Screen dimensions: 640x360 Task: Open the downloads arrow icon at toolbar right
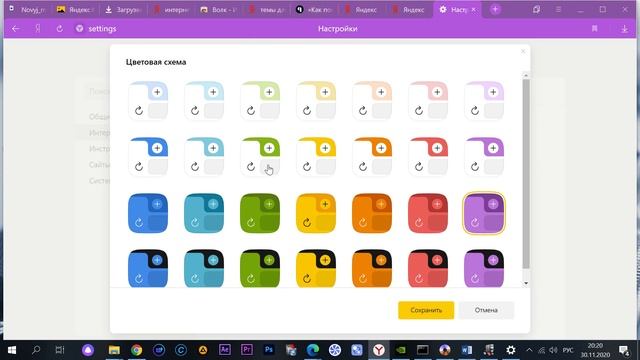point(624,29)
